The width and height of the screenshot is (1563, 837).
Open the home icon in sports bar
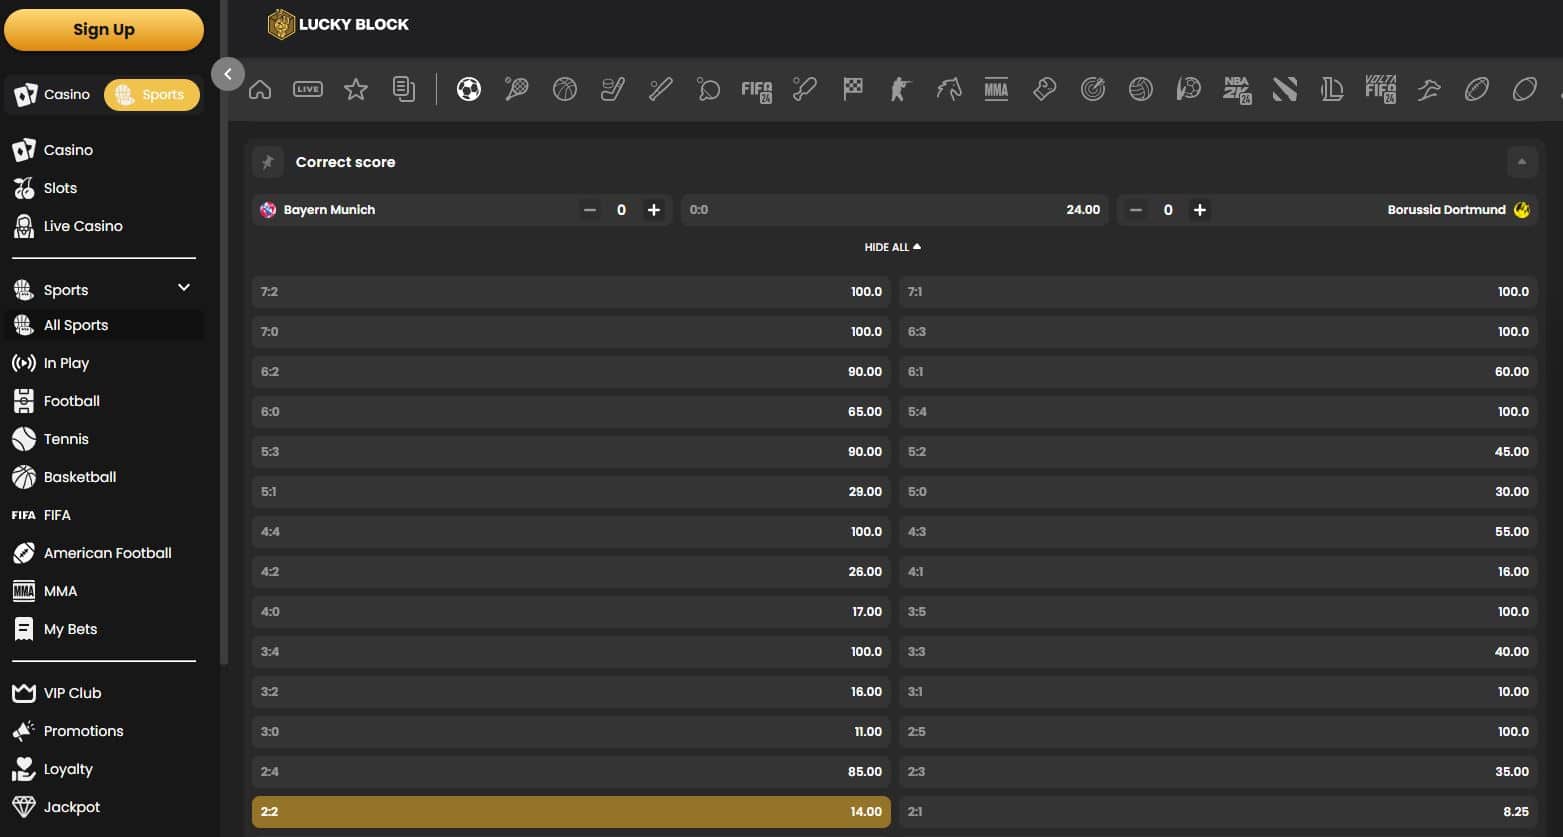pos(260,90)
